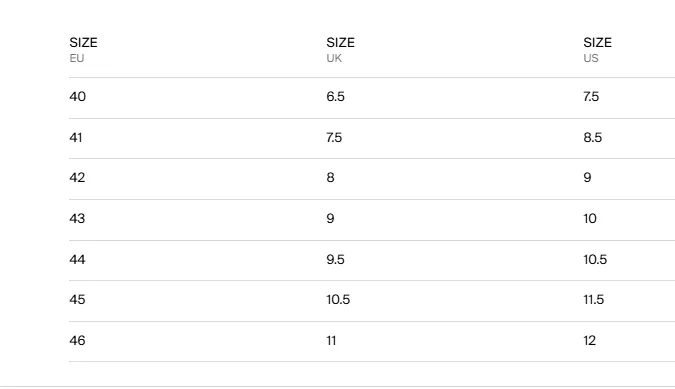Click the US size 11.5 value
The image size is (675, 389).
coord(594,299)
